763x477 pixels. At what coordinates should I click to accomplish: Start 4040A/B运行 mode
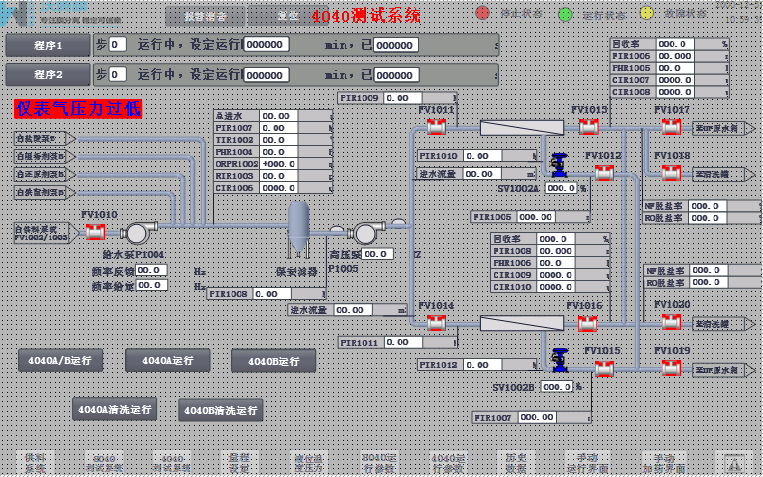[x=60, y=360]
